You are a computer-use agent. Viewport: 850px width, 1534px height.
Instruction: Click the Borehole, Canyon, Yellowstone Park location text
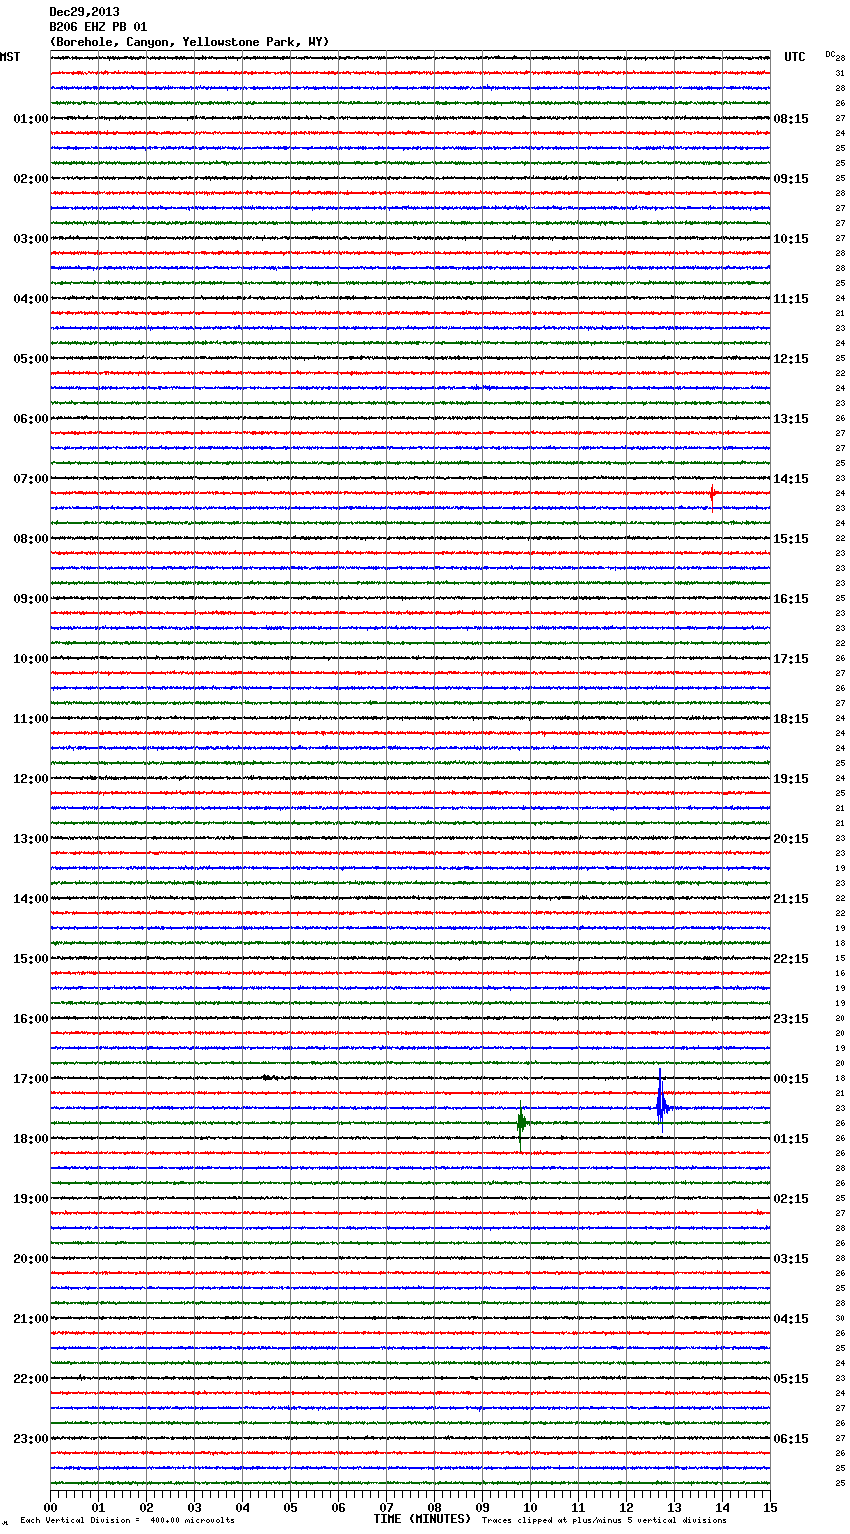pyautogui.click(x=189, y=42)
